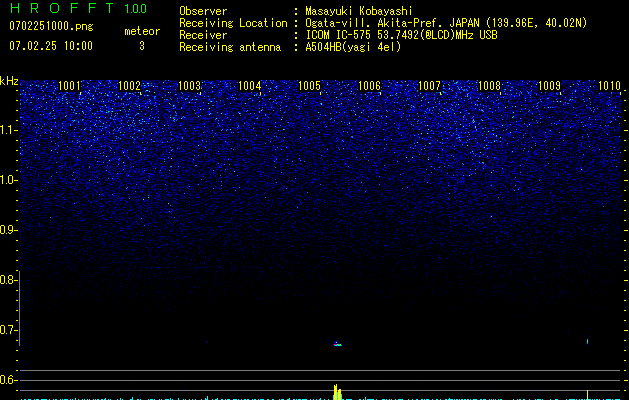Click the observer name Masayuki Kobayashi
Screen dimensions: 629x400
(359, 11)
